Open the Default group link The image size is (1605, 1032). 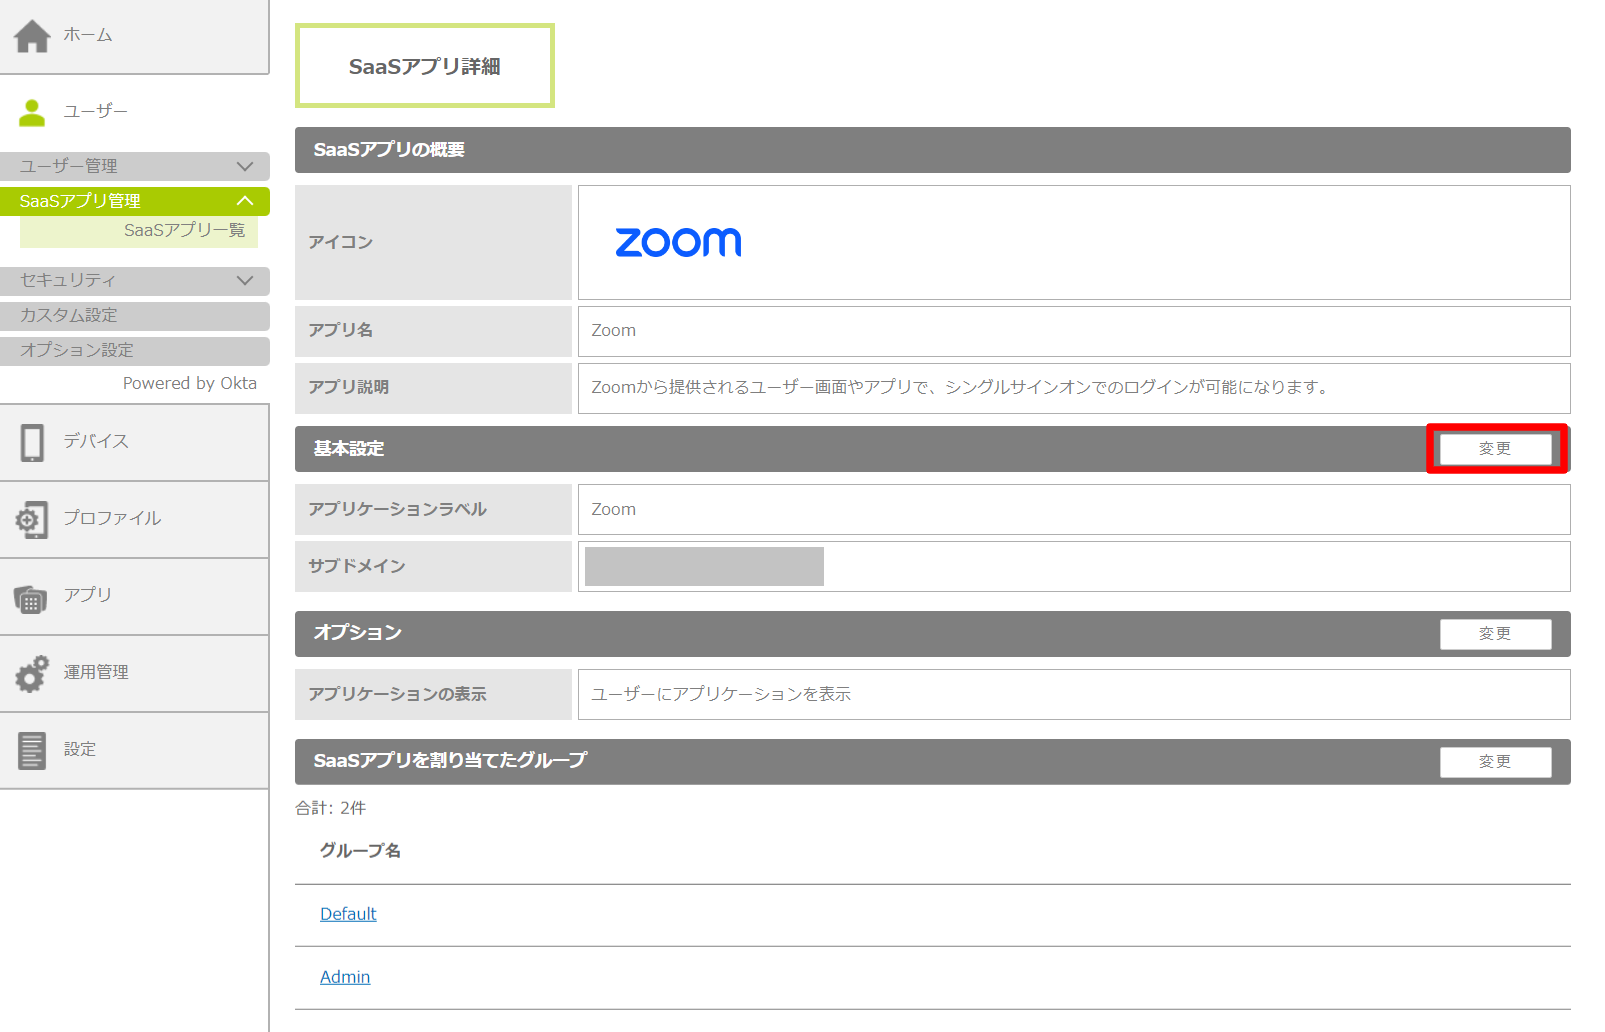[x=348, y=914]
